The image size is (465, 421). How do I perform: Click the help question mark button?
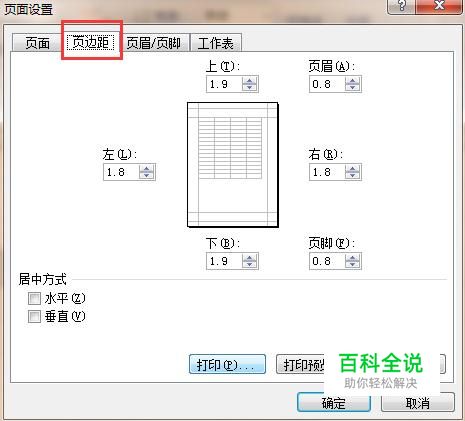(x=402, y=6)
